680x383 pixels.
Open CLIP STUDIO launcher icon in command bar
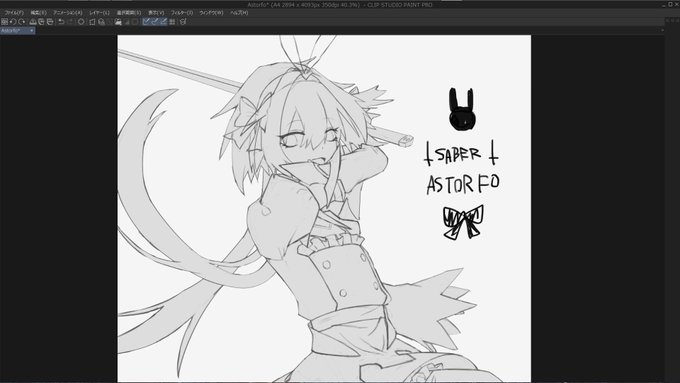pyautogui.click(x=3, y=21)
